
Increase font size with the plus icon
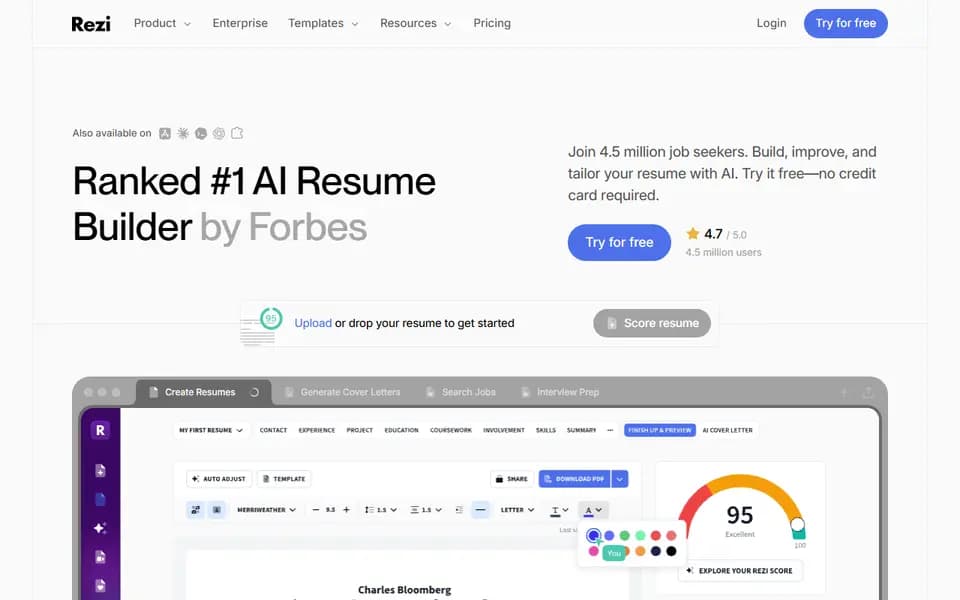(x=346, y=509)
